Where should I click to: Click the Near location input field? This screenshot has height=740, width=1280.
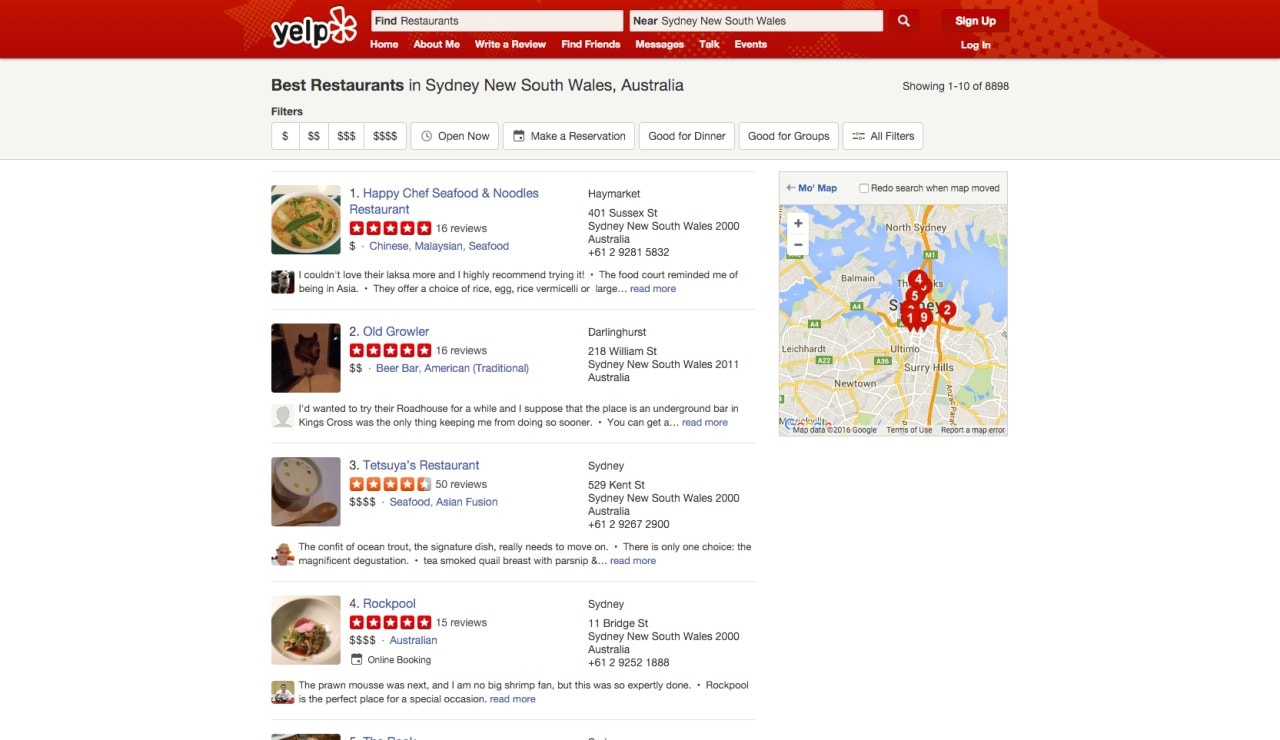click(756, 21)
